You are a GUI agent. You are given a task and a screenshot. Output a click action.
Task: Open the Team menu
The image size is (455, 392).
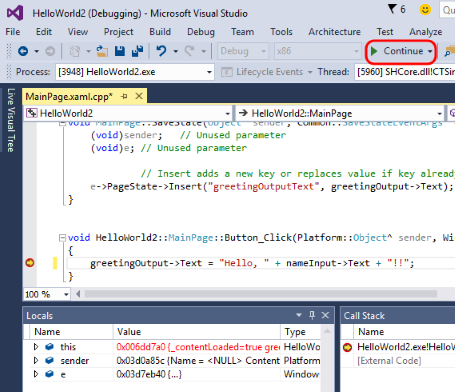pyautogui.click(x=242, y=32)
